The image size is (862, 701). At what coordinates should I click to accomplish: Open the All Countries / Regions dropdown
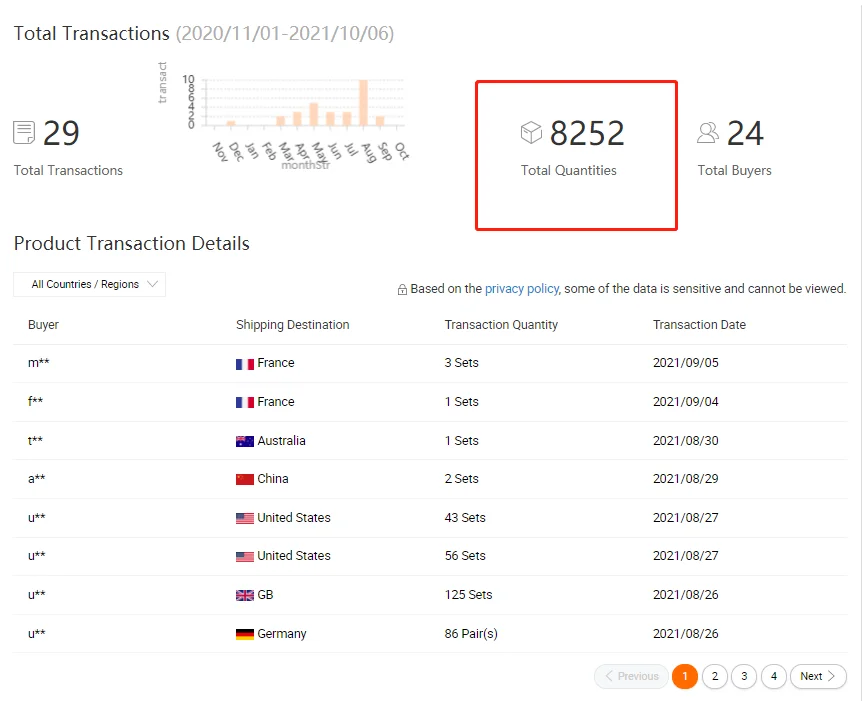[89, 284]
